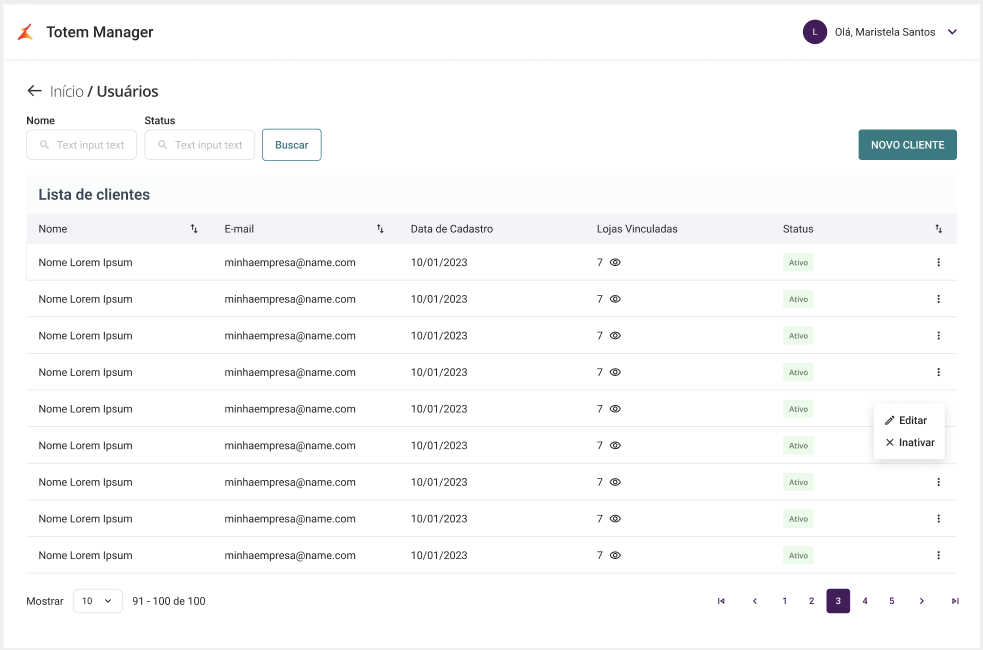Viewport: 983px width, 650px height.
Task: Sort the list by the Nome column
Action: click(x=194, y=229)
